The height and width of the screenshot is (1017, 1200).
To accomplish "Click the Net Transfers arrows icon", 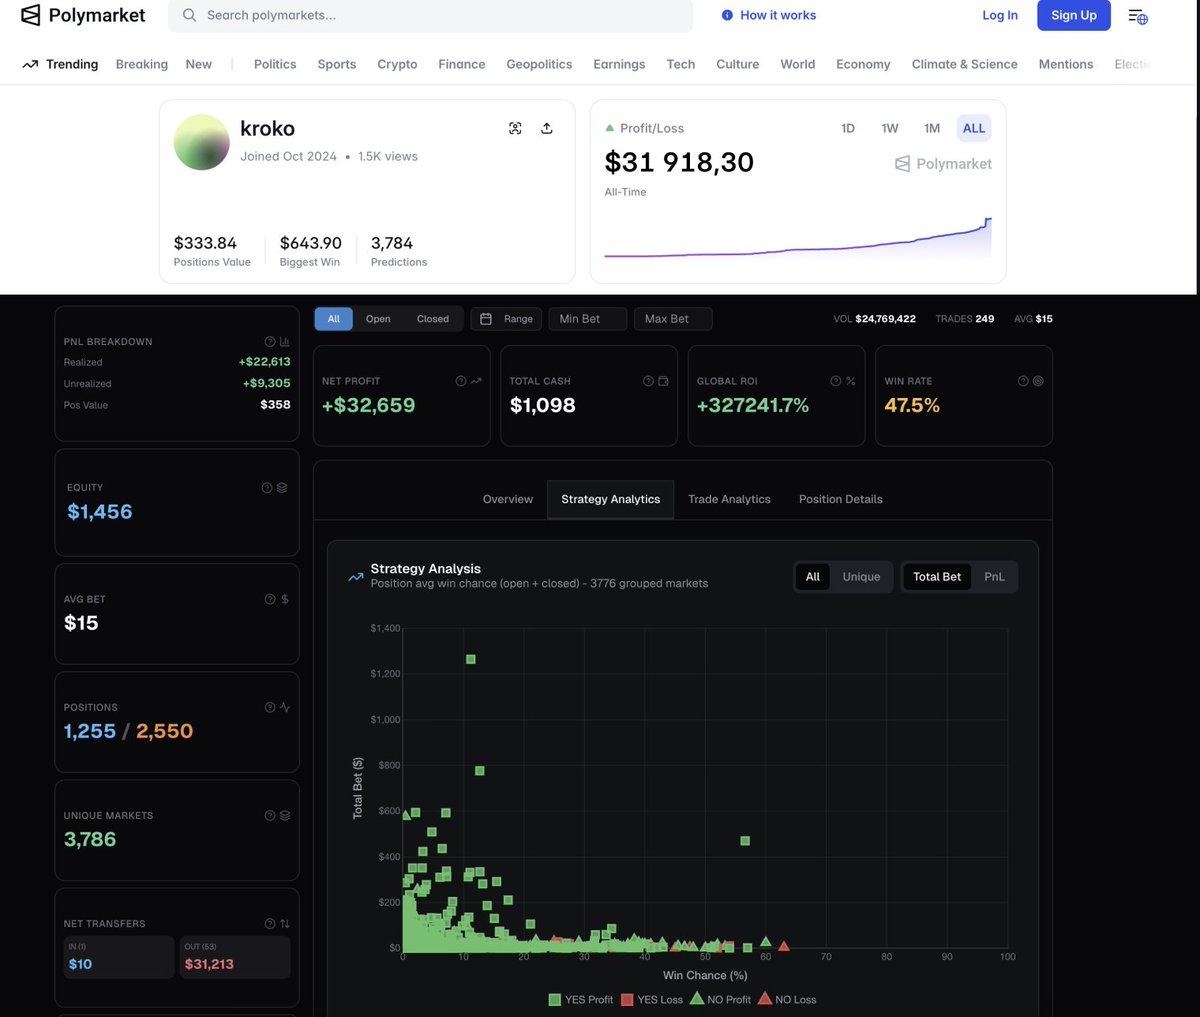I will pos(285,924).
